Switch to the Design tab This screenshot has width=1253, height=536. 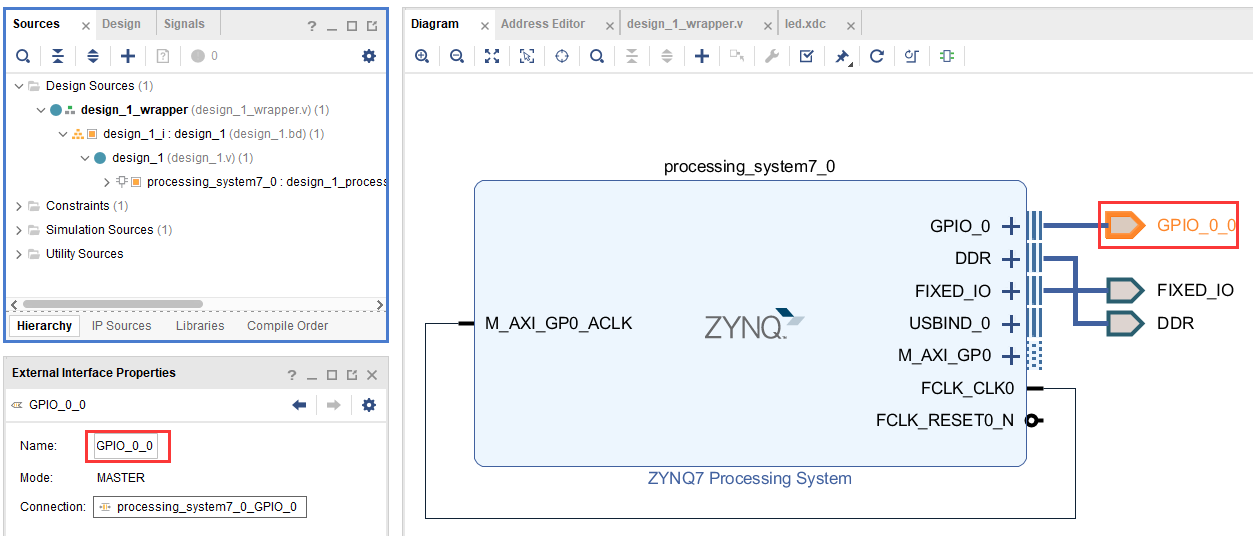[x=122, y=24]
